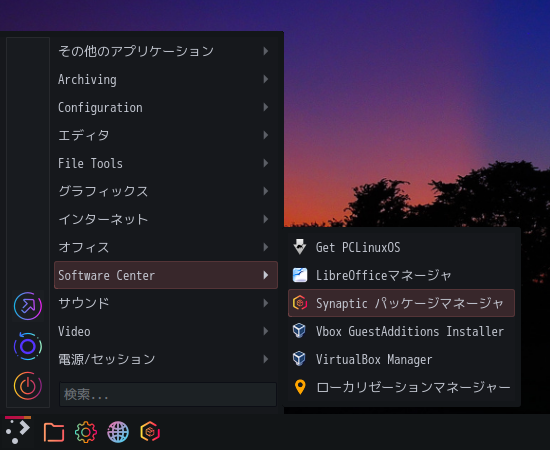Expand the Video submenu arrow

[266, 331]
